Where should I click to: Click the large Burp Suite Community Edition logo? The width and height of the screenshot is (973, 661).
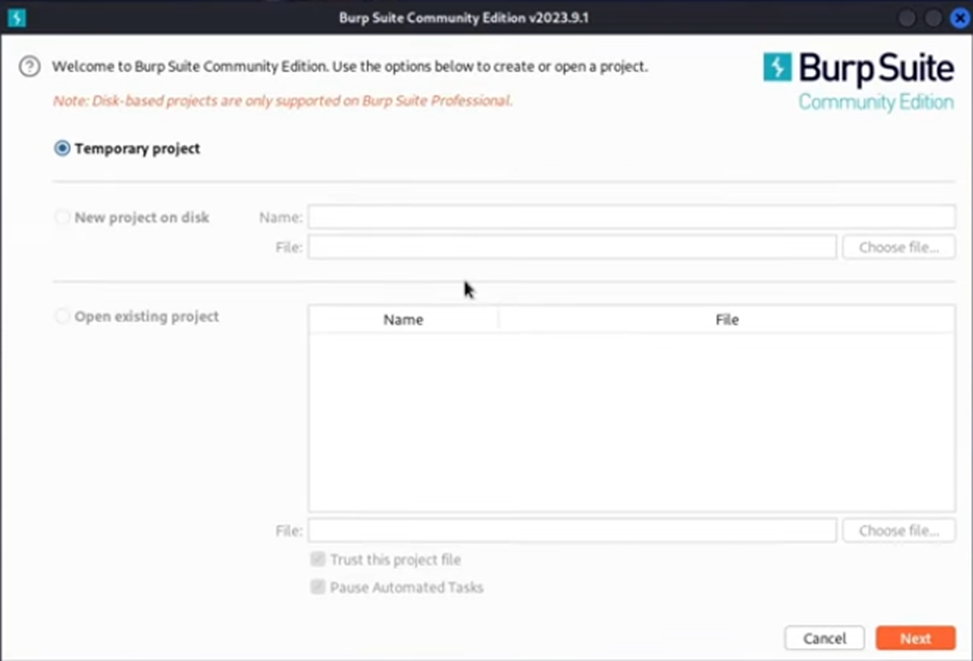coord(858,81)
